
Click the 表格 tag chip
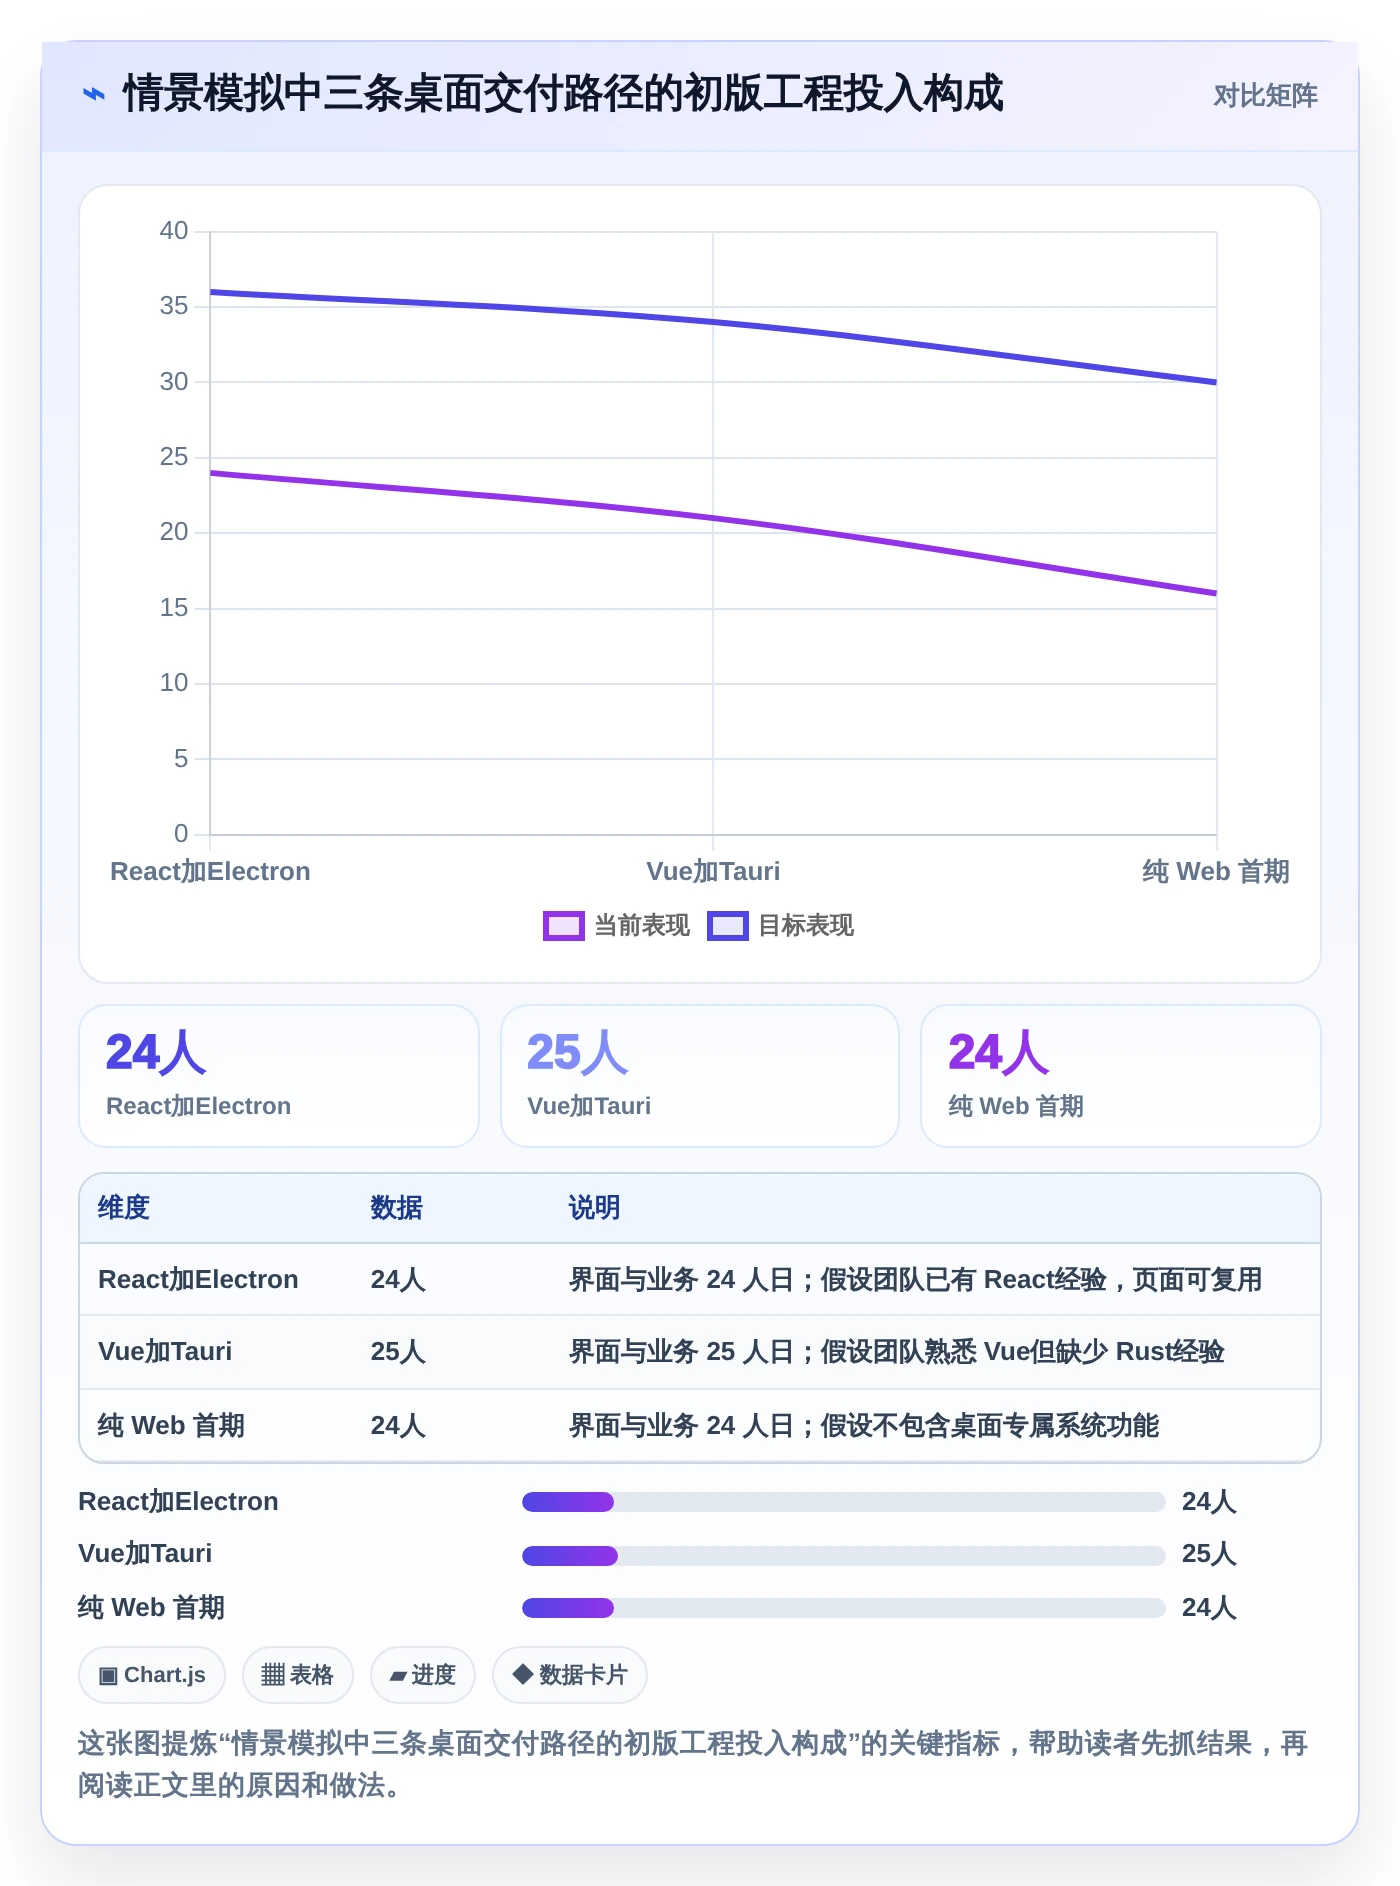pos(297,1675)
